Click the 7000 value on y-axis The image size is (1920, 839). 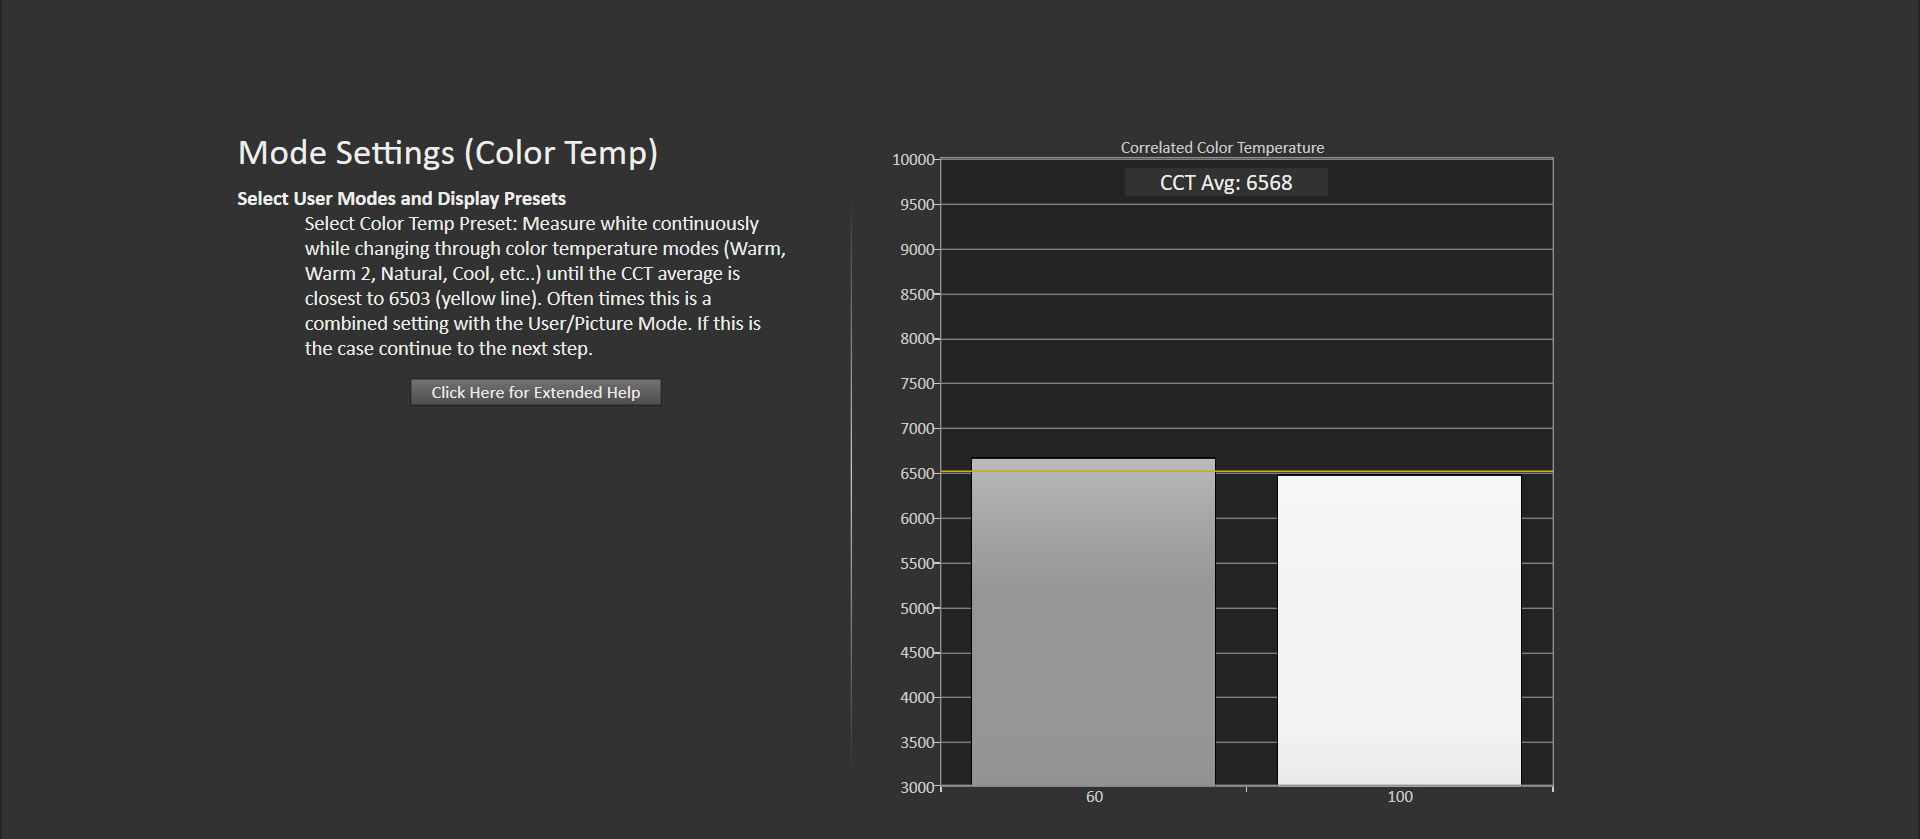pyautogui.click(x=916, y=429)
